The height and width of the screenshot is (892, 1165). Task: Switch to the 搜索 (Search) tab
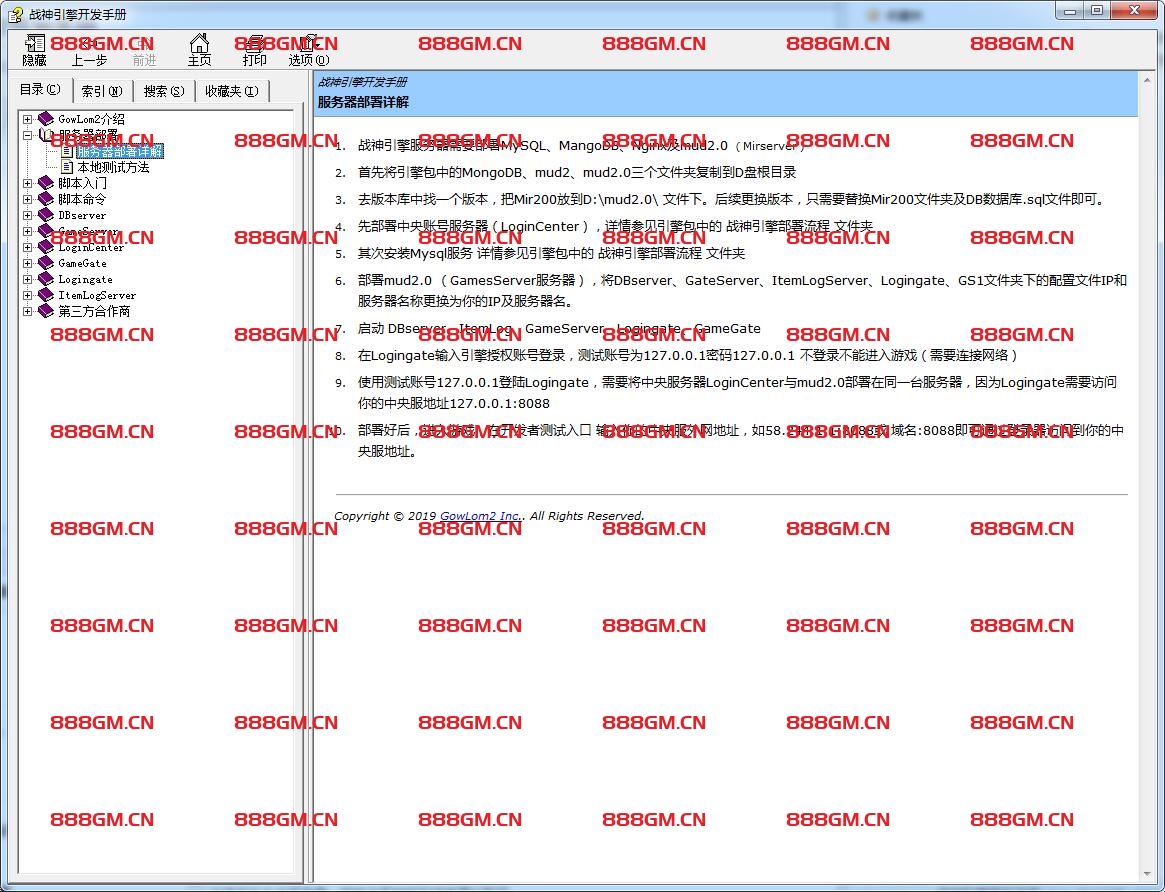164,91
